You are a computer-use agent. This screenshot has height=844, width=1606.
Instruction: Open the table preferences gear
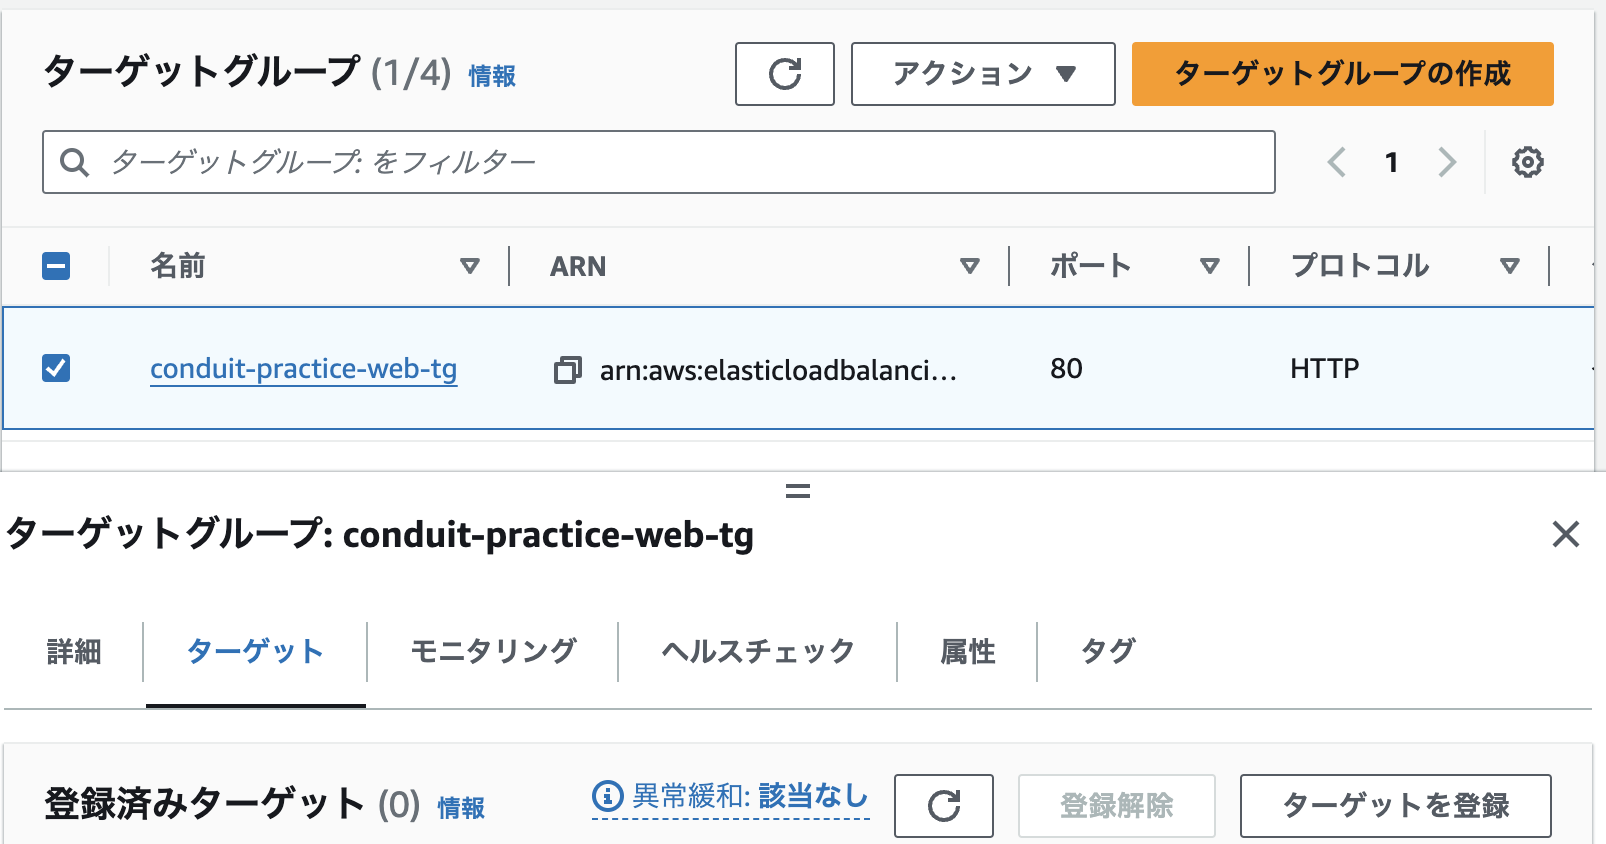[1527, 162]
